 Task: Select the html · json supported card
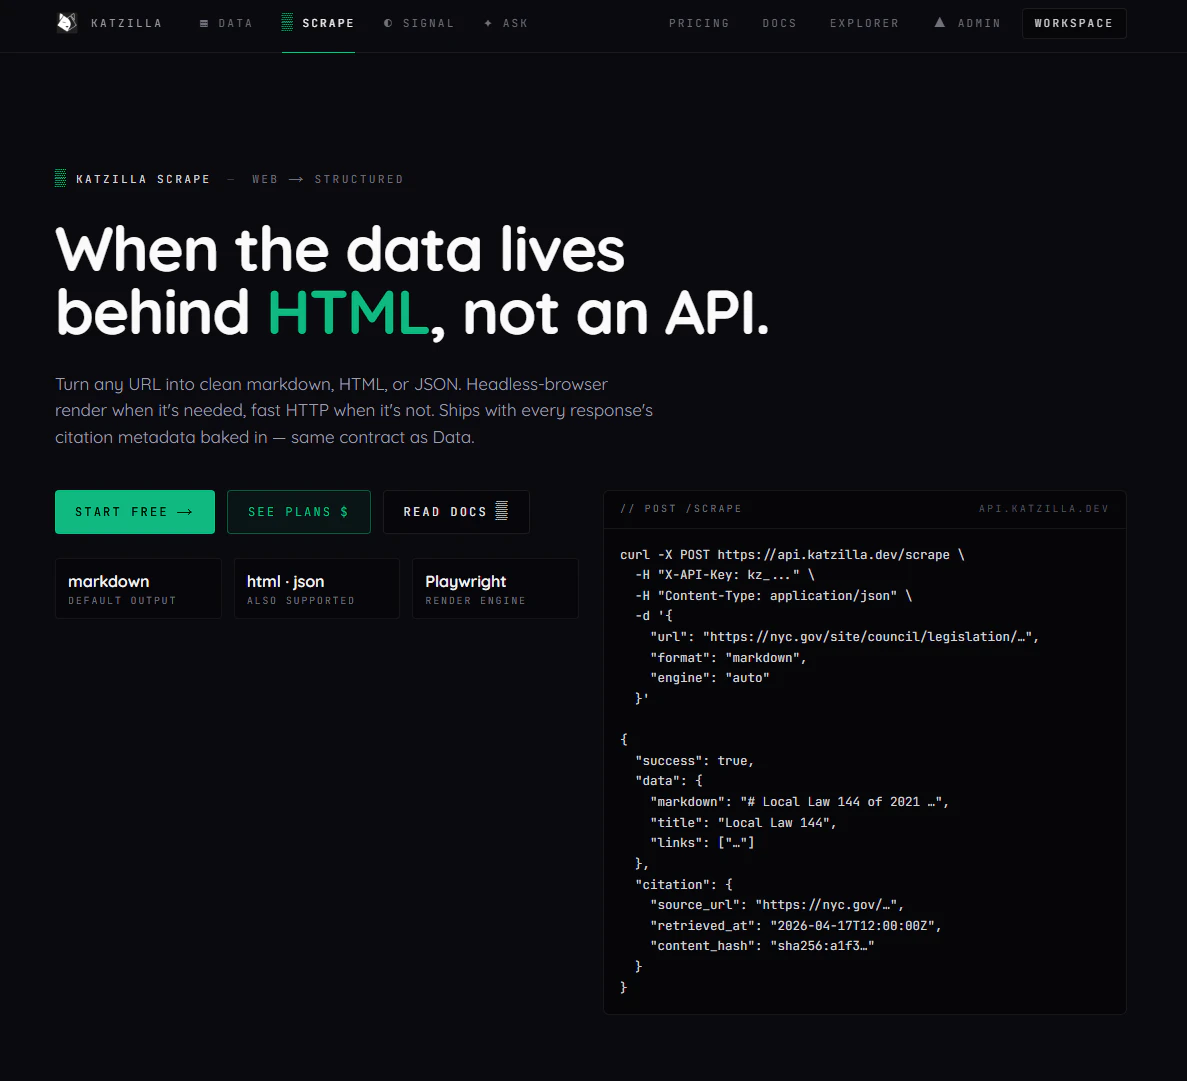pyautogui.click(x=316, y=588)
